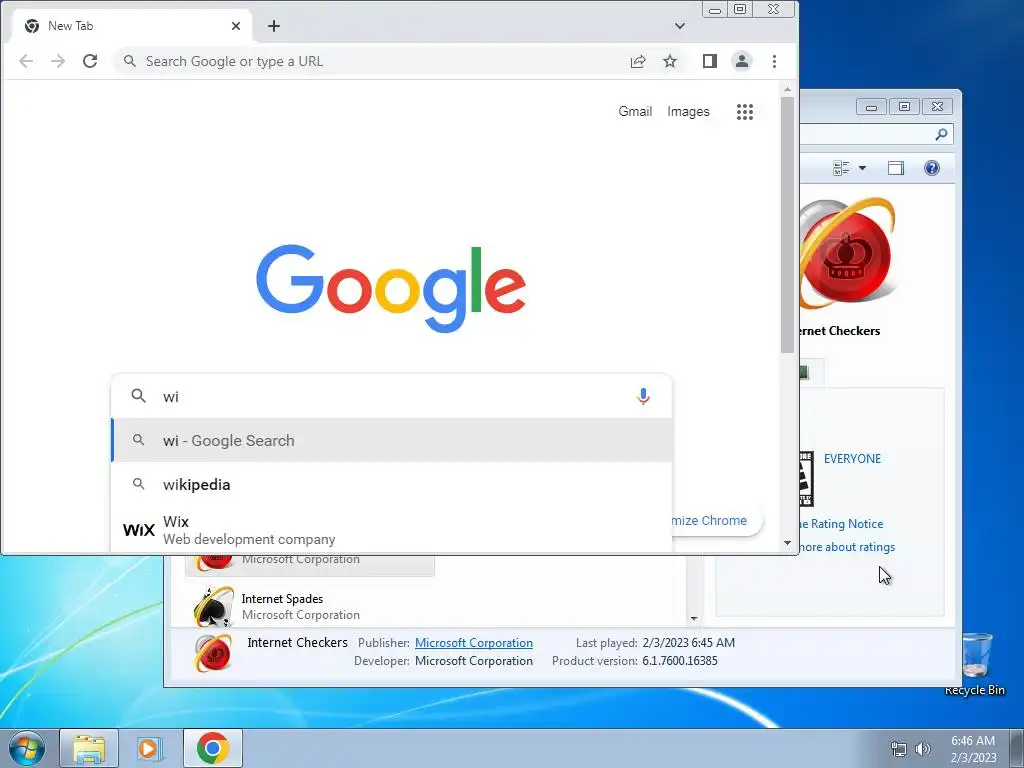Click the search icon in the Games Explorer window
The width and height of the screenshot is (1024, 768).
coord(941,135)
